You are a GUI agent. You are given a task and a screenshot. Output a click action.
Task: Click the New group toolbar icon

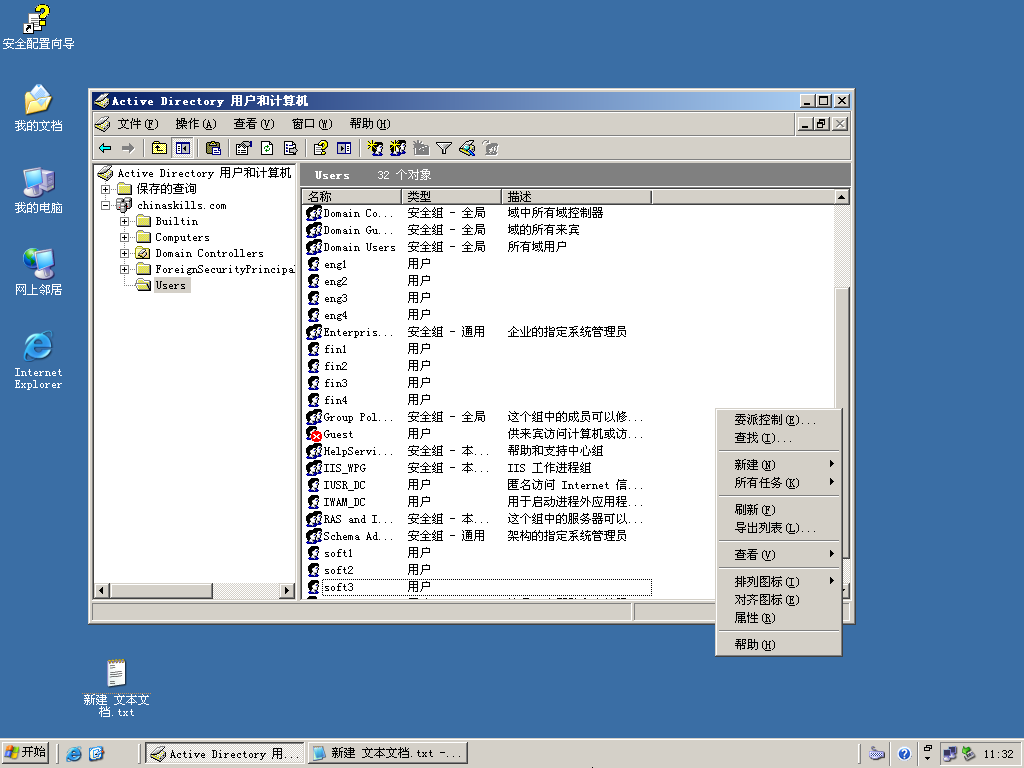[398, 148]
